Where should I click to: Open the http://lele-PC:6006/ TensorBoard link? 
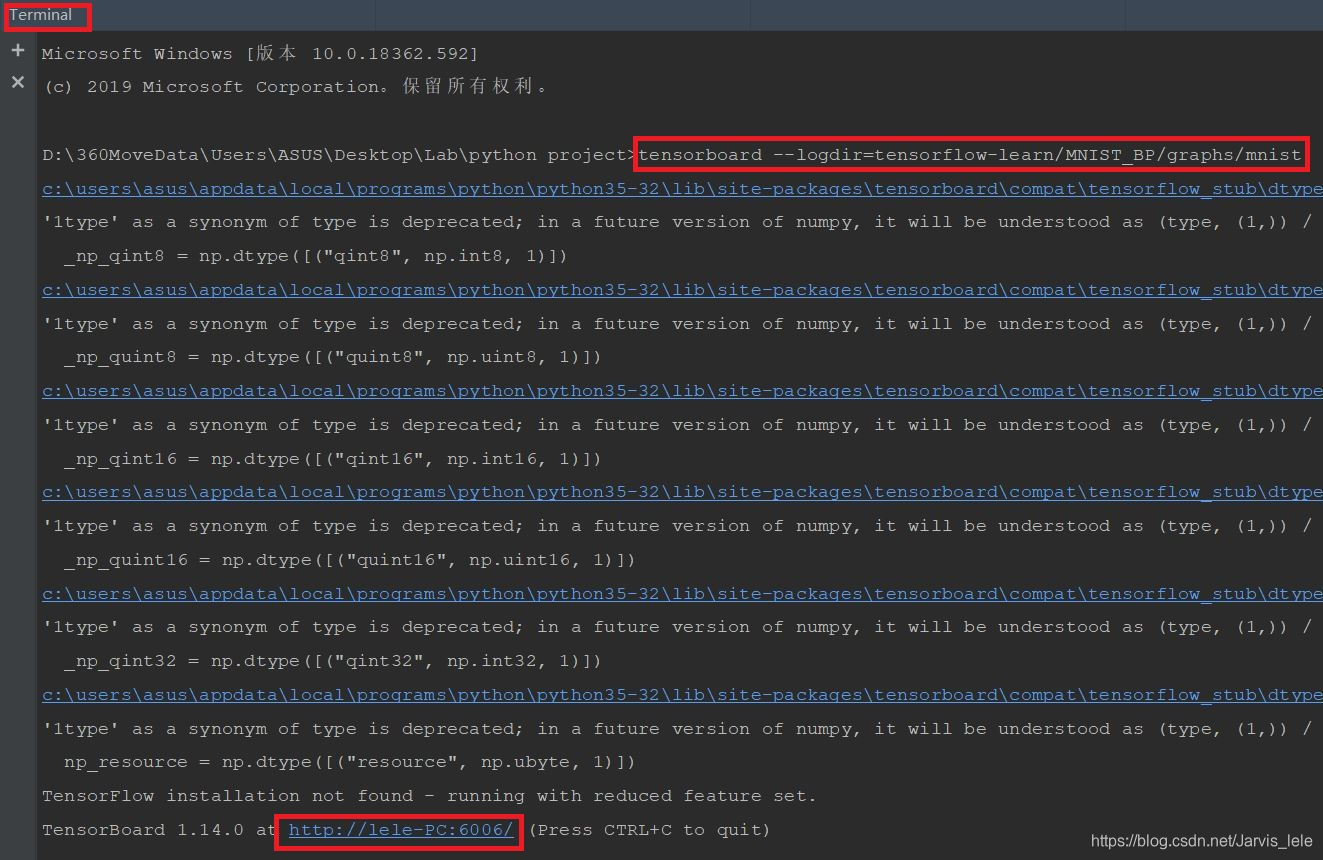pos(401,829)
